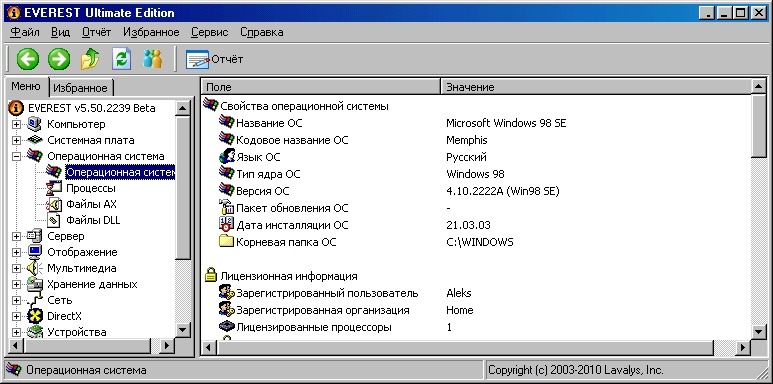Click the folder up-level toolbar icon
Viewport: 773px width, 384px height.
(90, 60)
